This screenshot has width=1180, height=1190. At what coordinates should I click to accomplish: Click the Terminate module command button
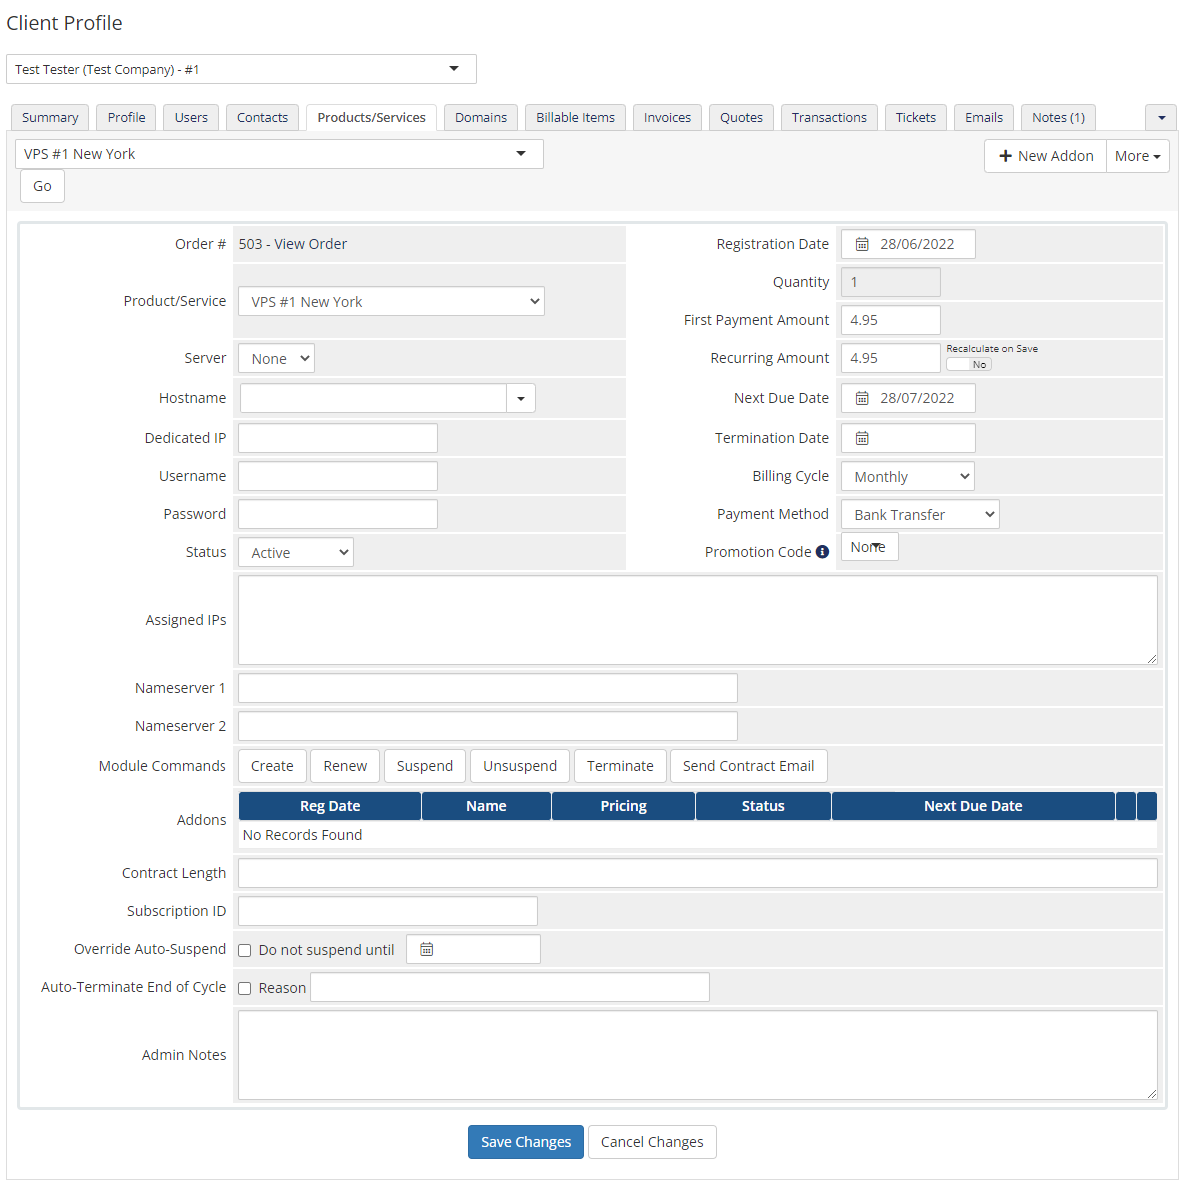point(620,766)
